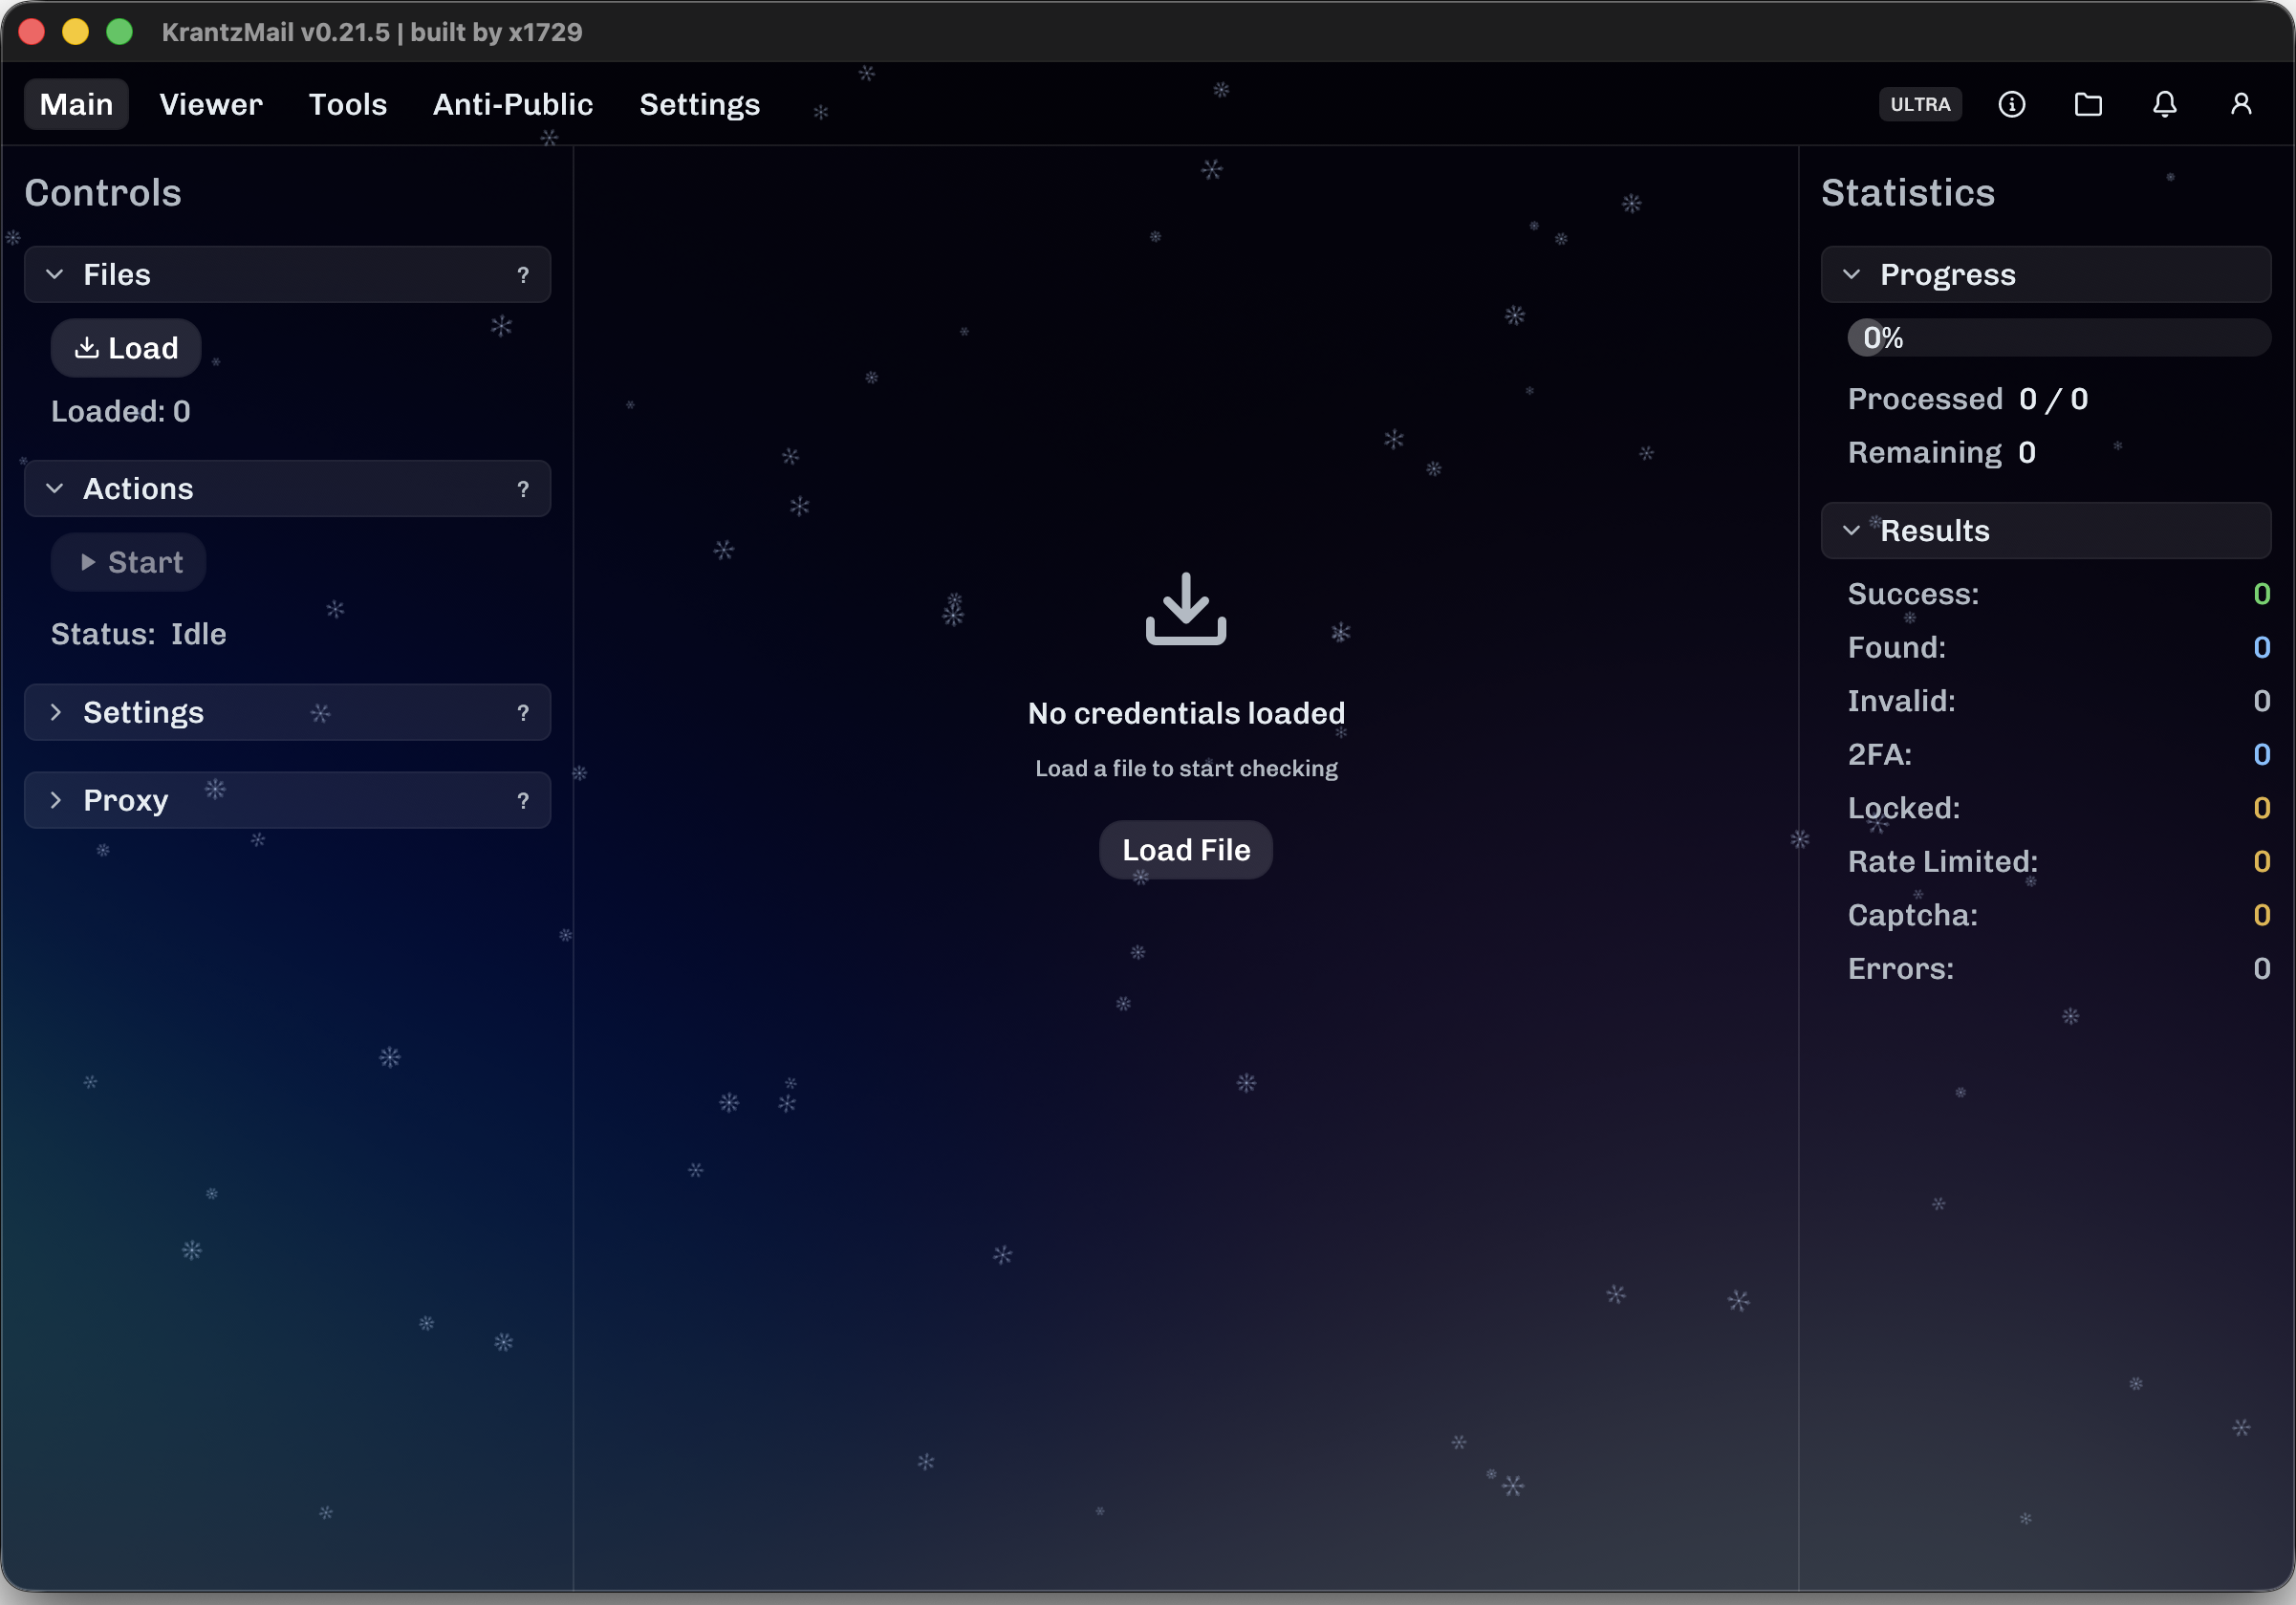Click the 0% progress bar
The height and width of the screenshot is (1605, 2296).
[x=2057, y=338]
